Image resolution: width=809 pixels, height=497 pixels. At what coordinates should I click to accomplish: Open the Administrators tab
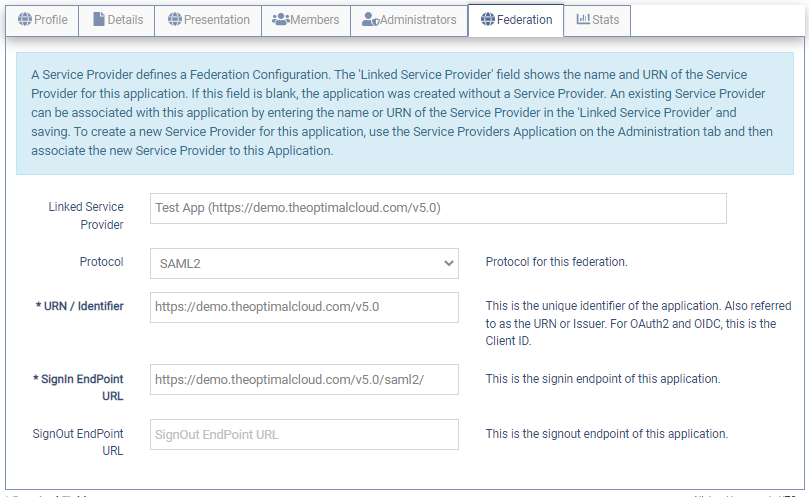pos(409,21)
